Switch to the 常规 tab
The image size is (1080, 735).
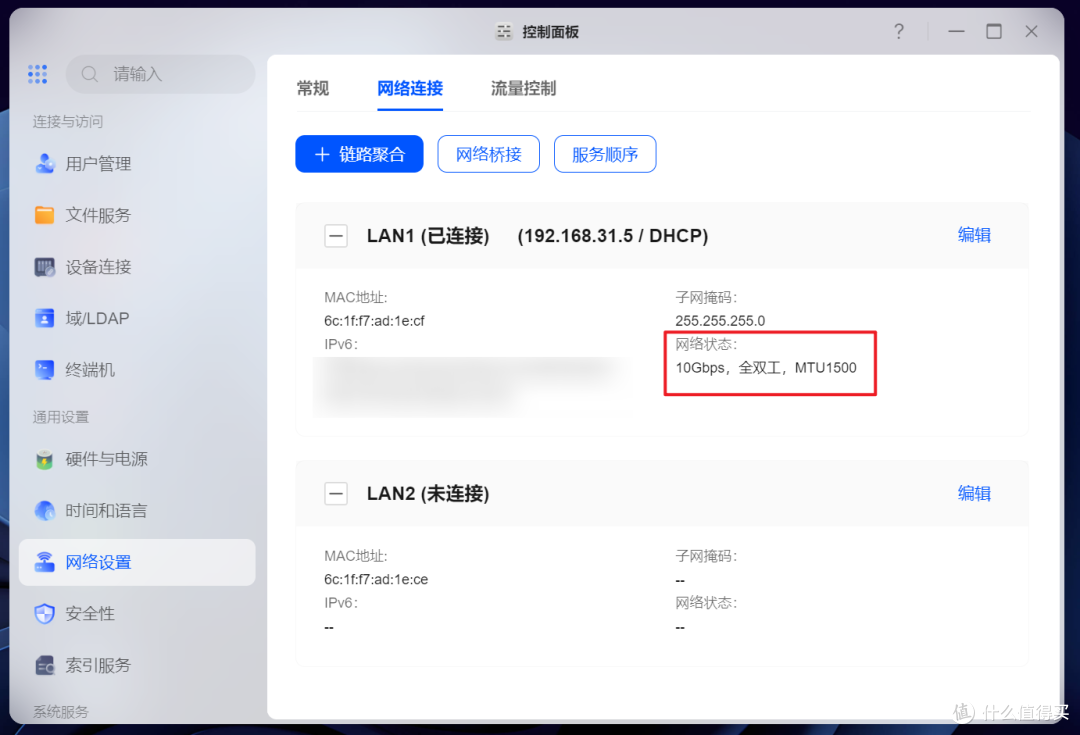click(x=313, y=88)
